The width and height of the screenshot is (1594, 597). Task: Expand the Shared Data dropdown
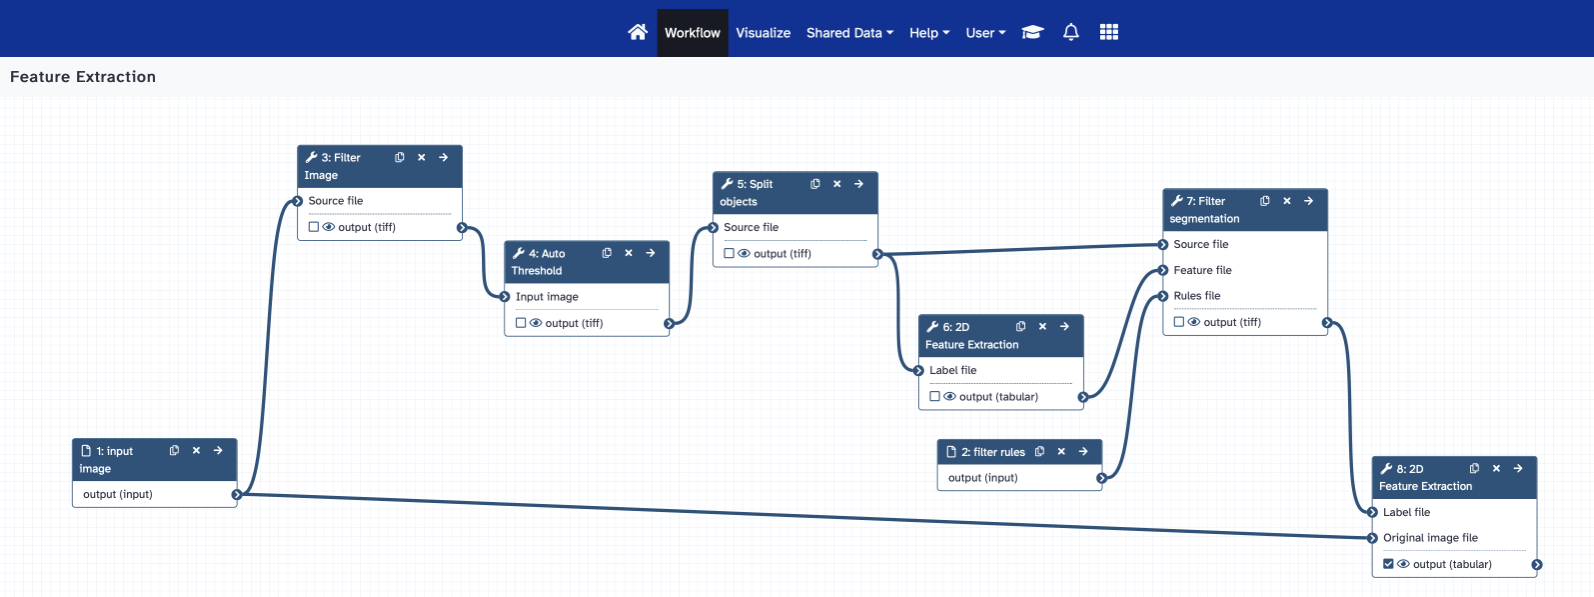(x=849, y=33)
